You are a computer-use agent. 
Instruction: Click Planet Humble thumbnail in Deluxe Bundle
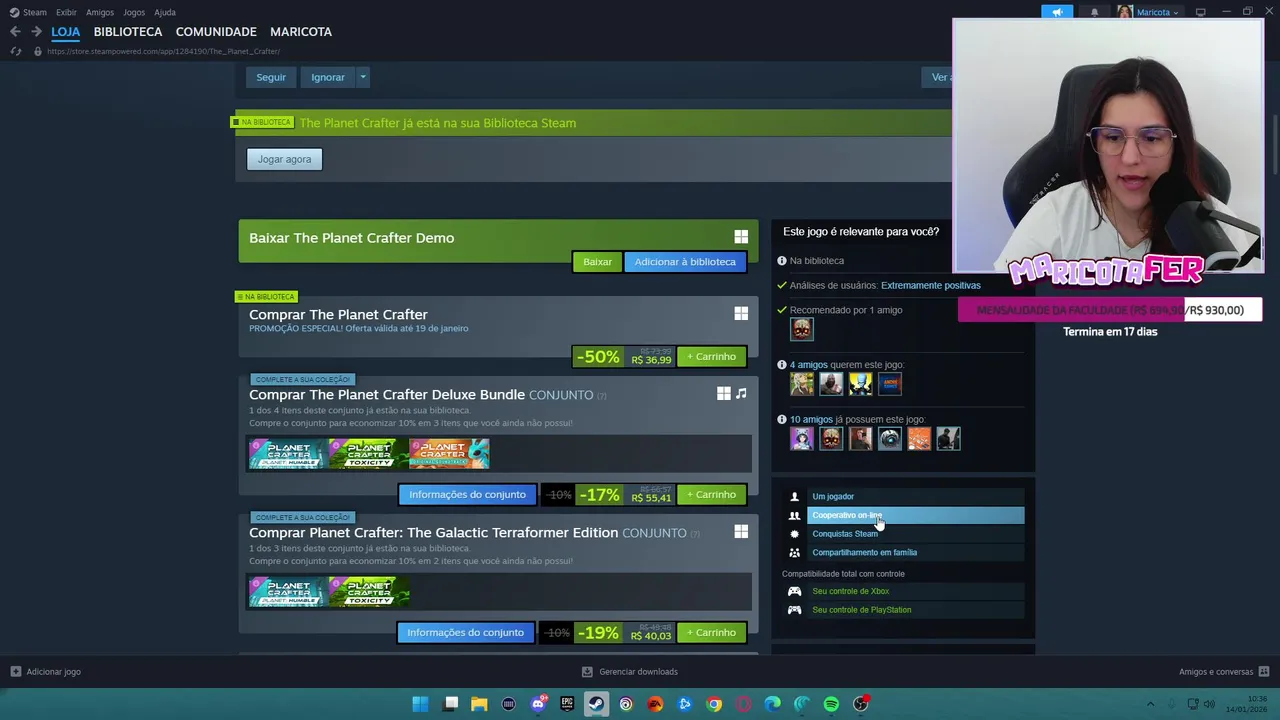288,454
